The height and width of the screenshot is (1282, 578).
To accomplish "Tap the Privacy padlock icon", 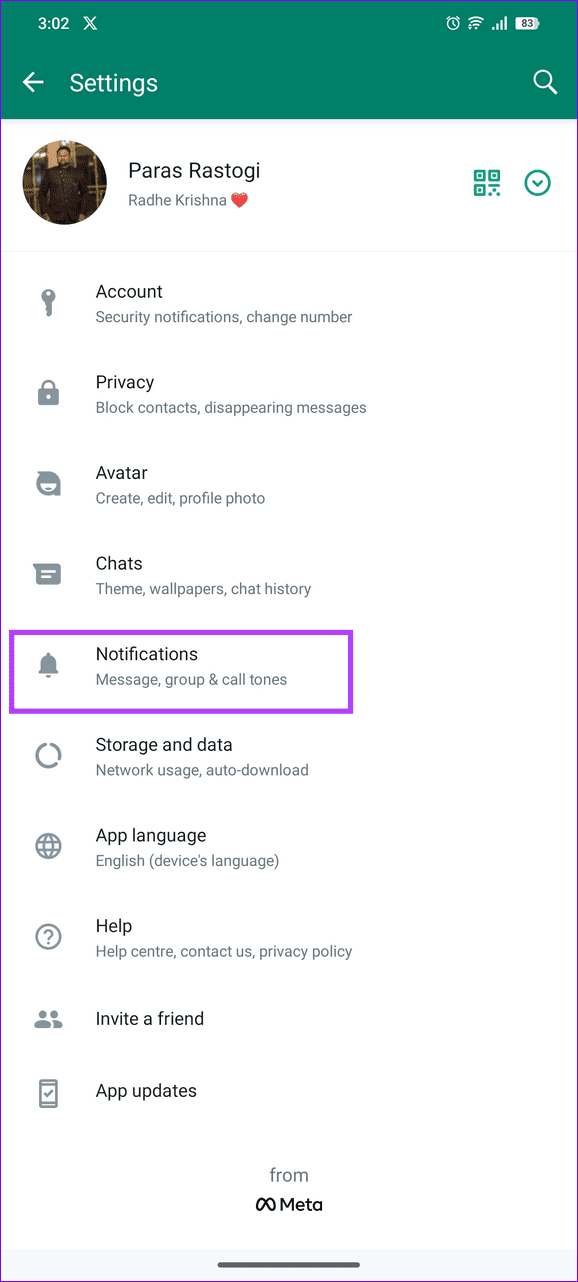I will click(x=47, y=393).
